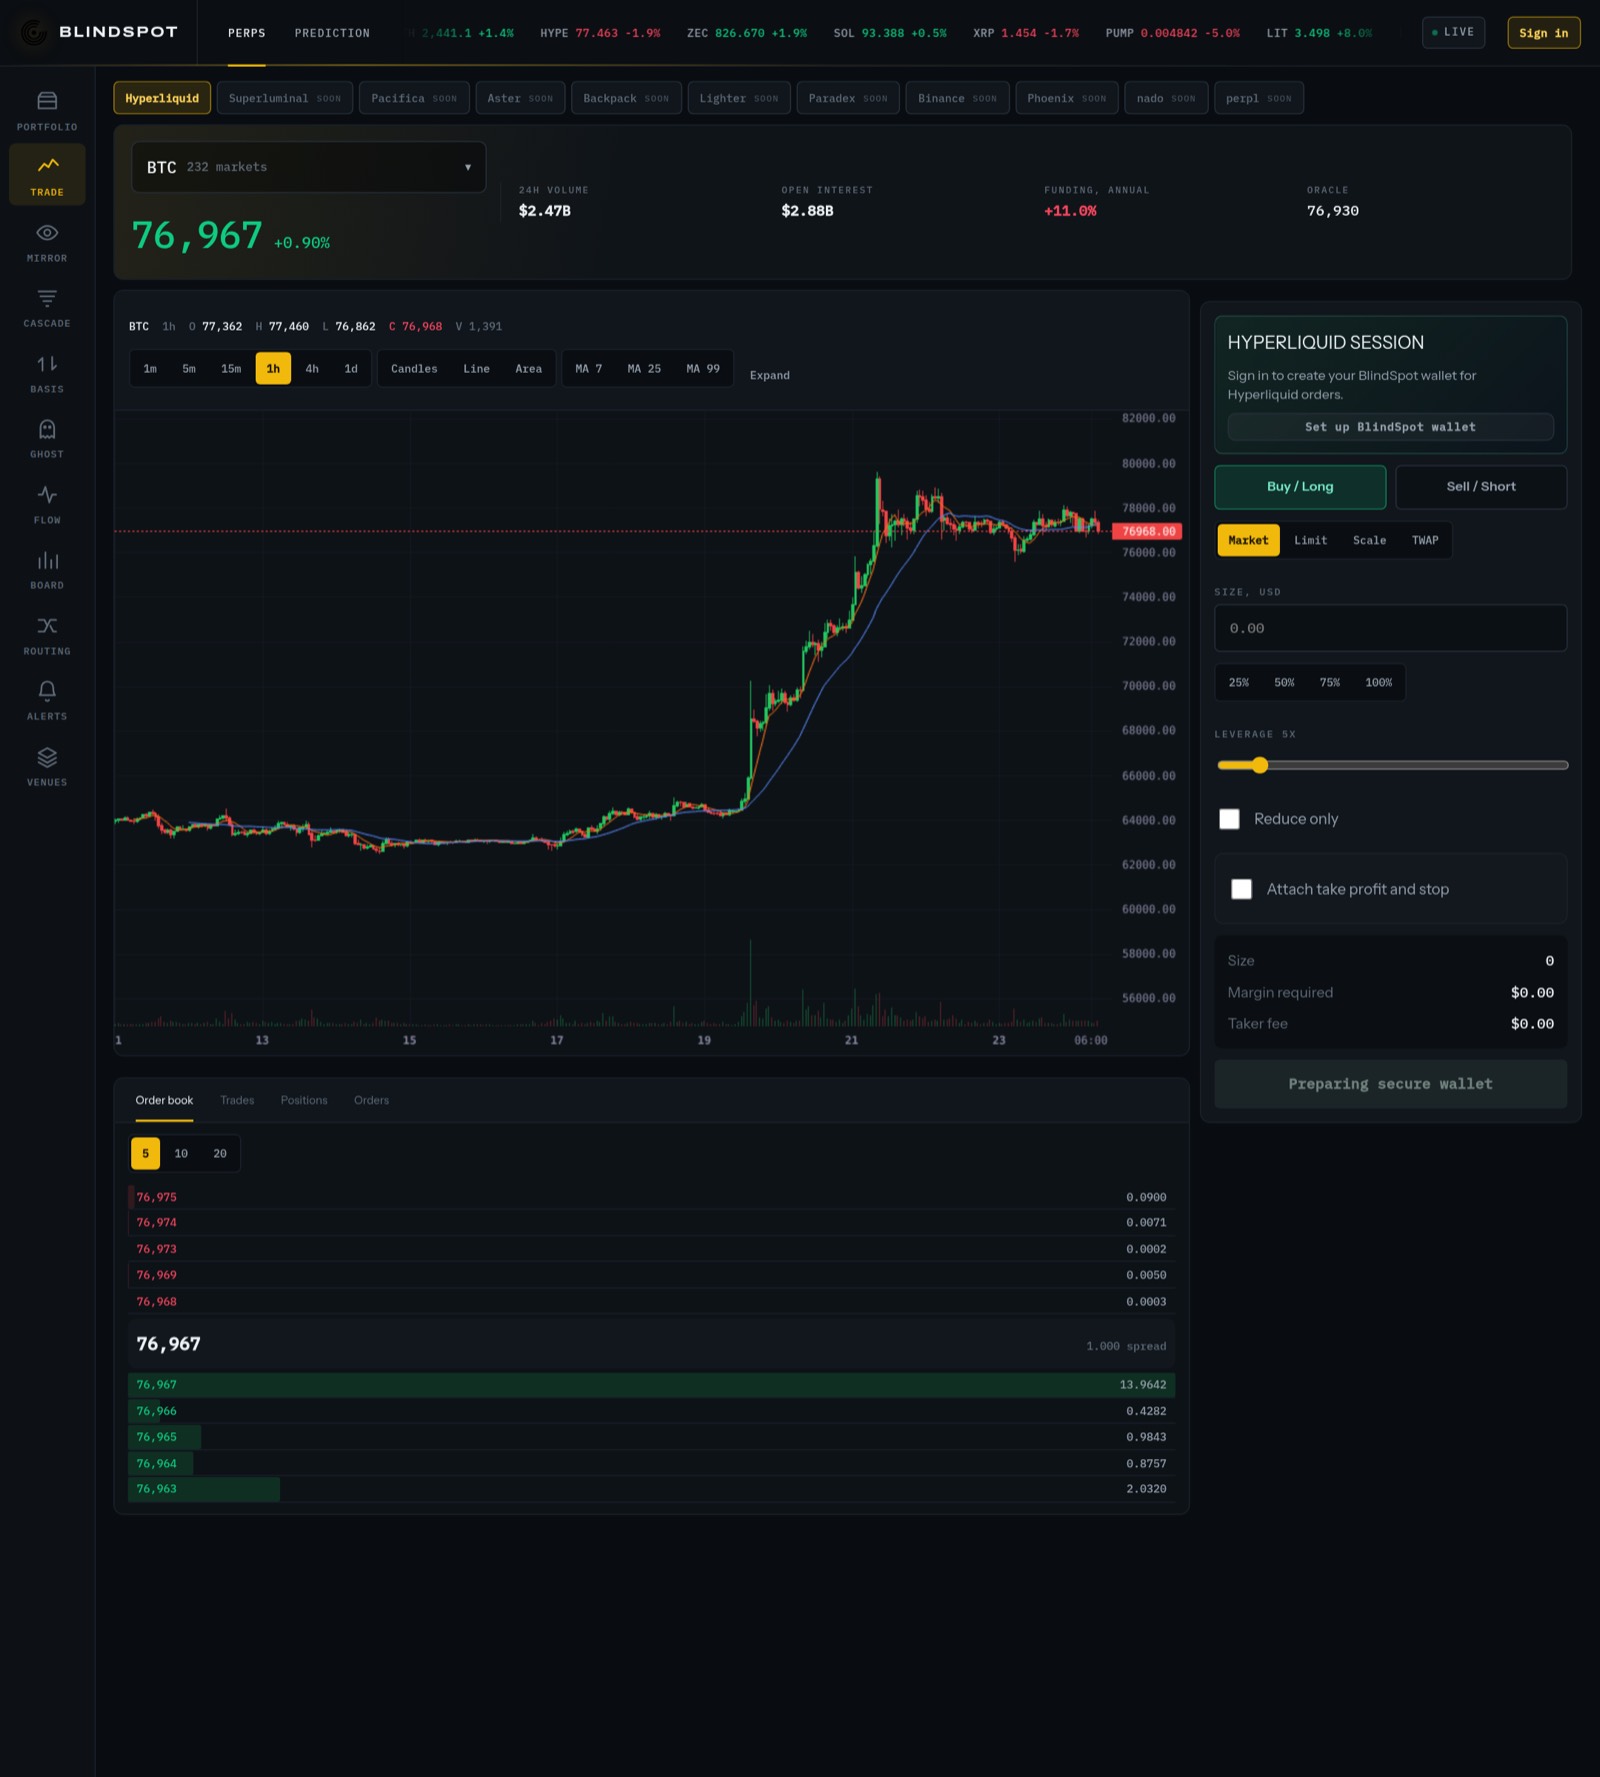Open the Alerts bell icon
This screenshot has height=1777, width=1600.
click(x=47, y=700)
